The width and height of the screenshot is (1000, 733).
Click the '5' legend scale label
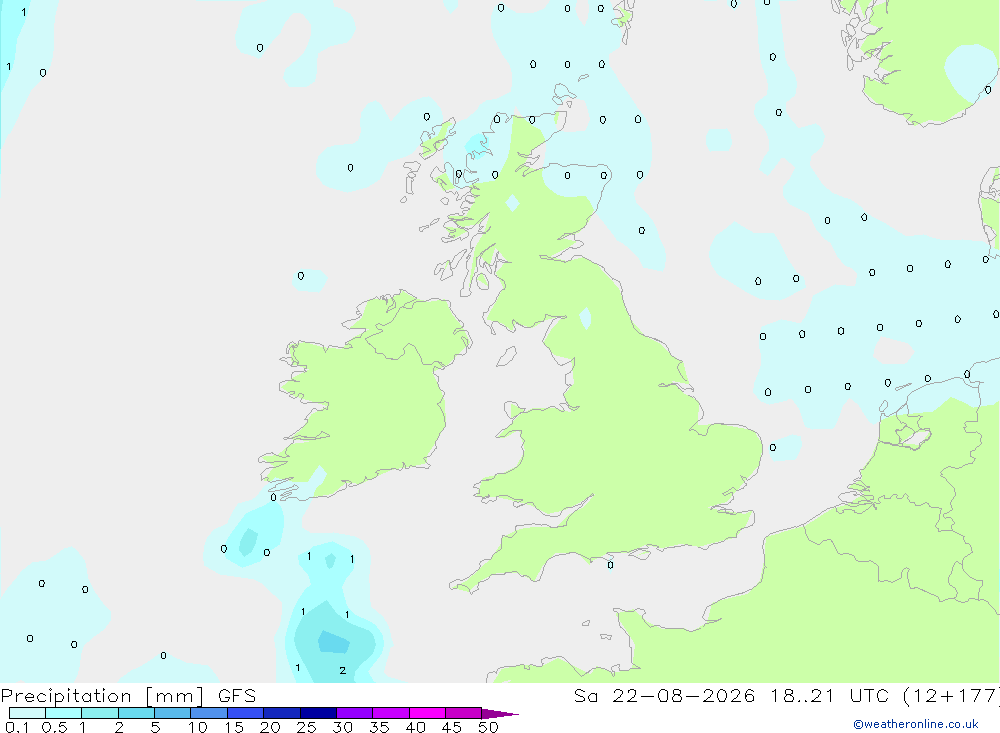pos(155,727)
